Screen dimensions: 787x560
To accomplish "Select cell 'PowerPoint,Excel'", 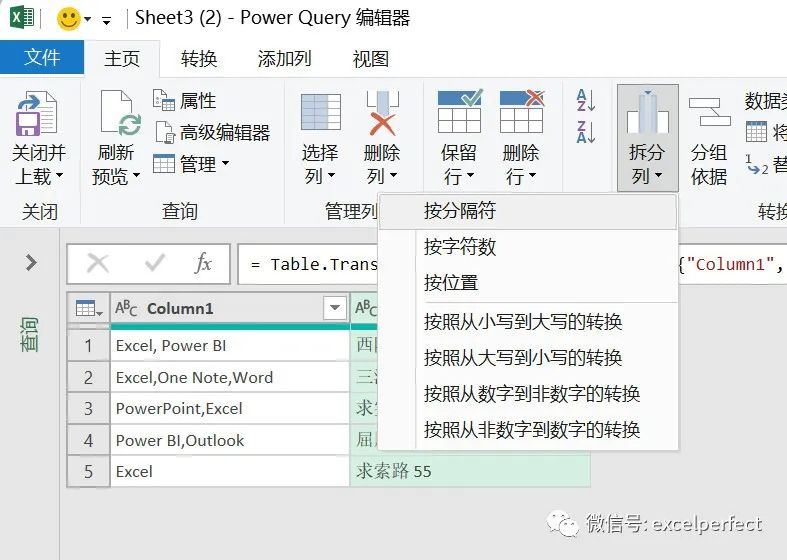I will (x=230, y=408).
